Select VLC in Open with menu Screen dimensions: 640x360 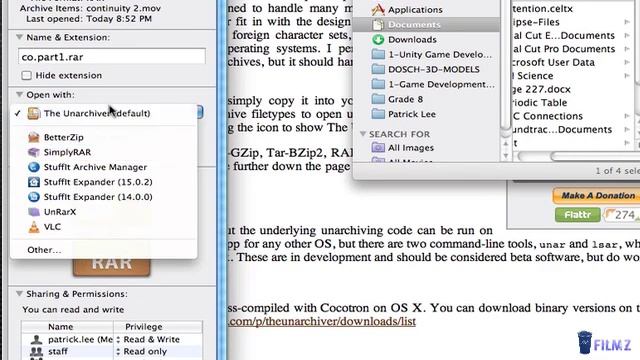104,227
